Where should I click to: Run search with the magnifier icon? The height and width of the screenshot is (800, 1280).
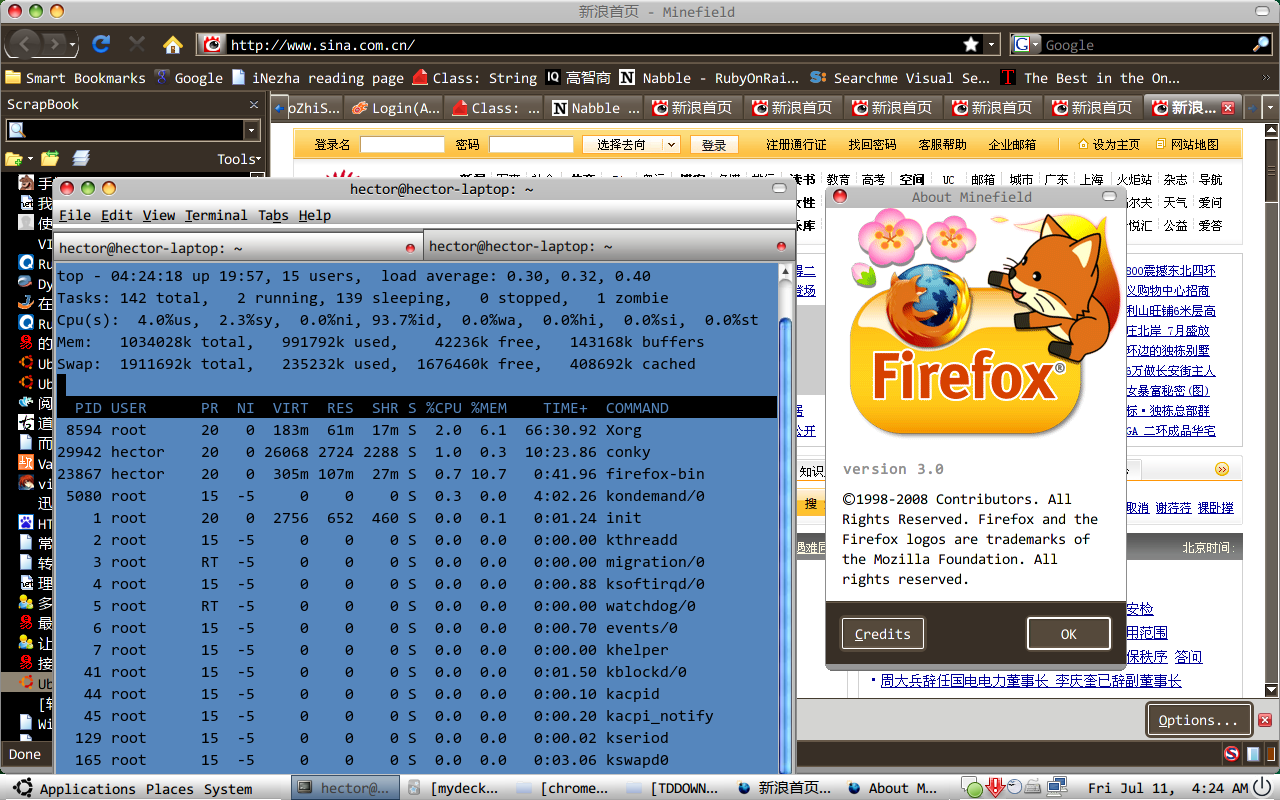[1261, 44]
